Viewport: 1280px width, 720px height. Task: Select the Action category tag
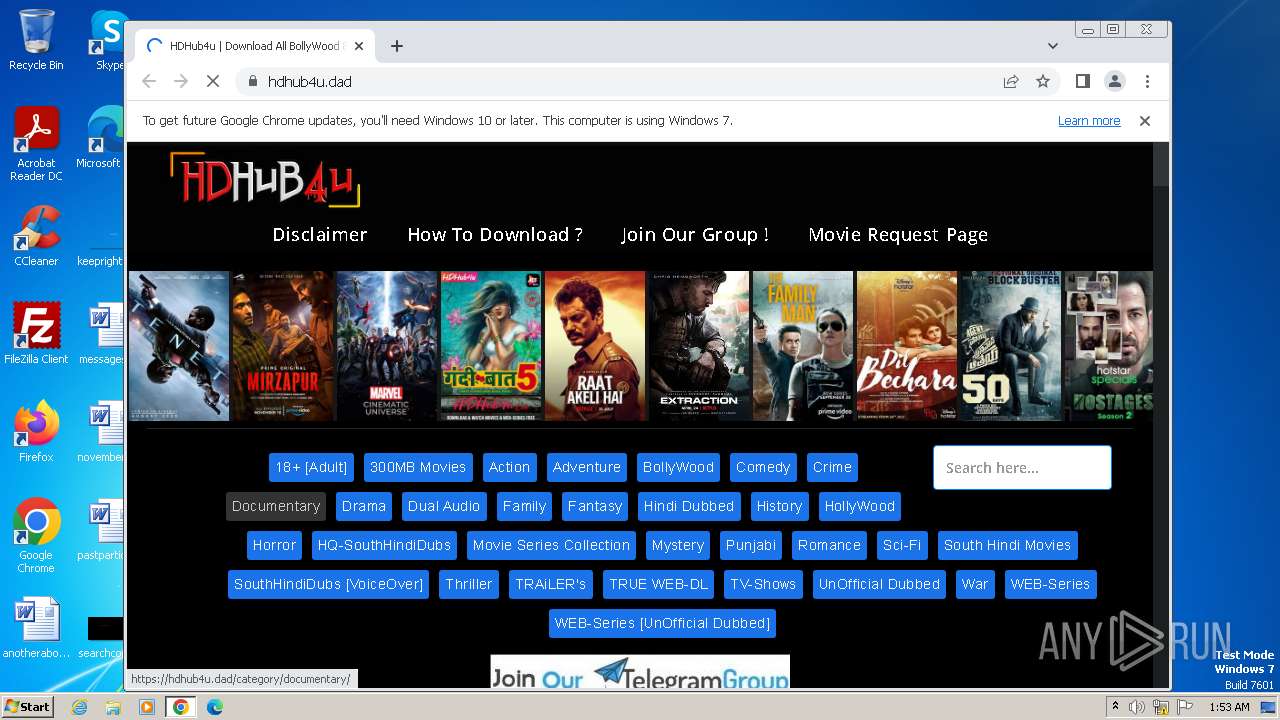509,468
